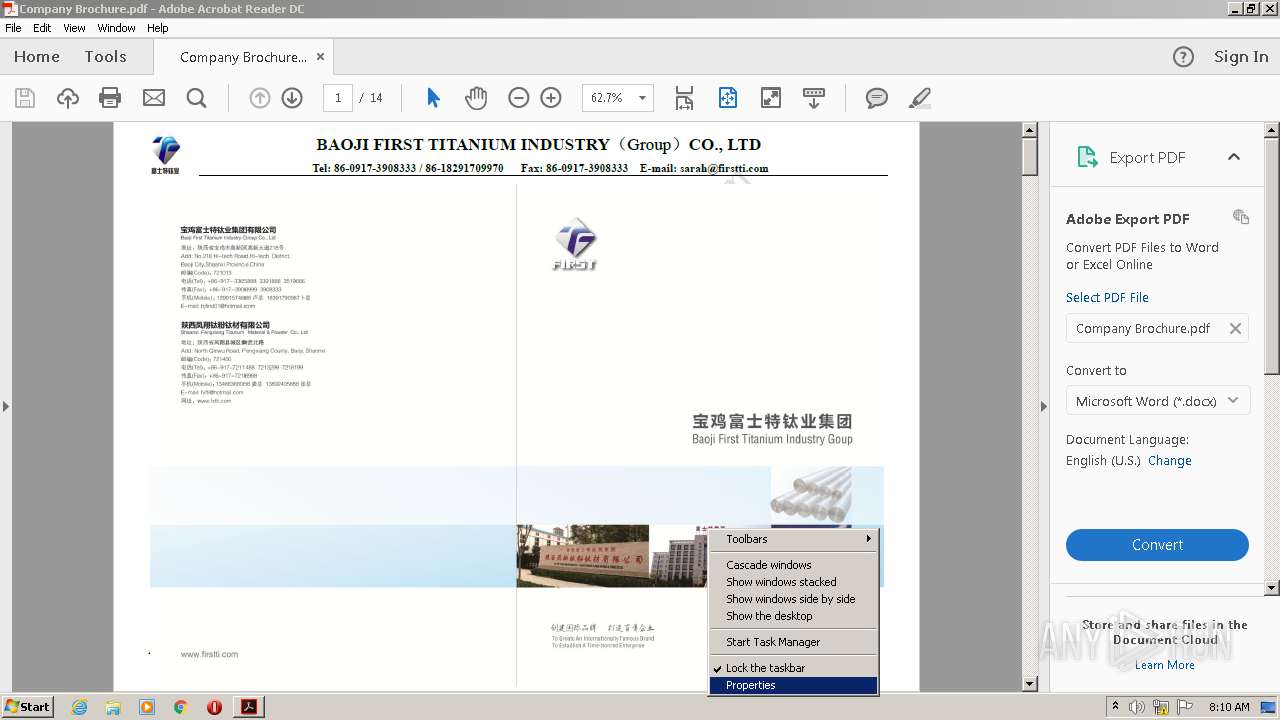Click the volume speaker tray icon
The height and width of the screenshot is (720, 1280).
[x=1137, y=707]
